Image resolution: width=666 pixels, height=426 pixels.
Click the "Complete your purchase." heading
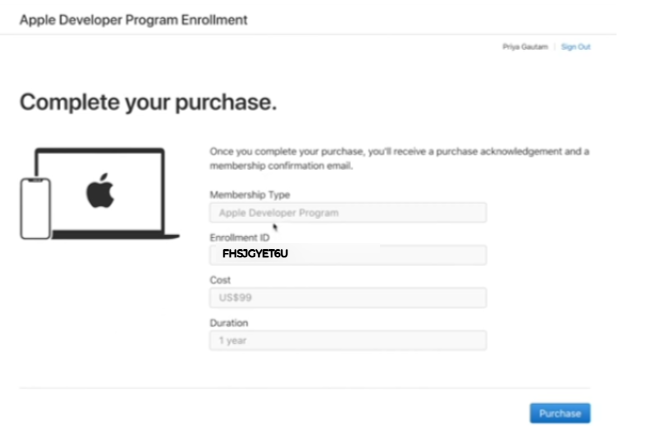pyautogui.click(x=148, y=102)
